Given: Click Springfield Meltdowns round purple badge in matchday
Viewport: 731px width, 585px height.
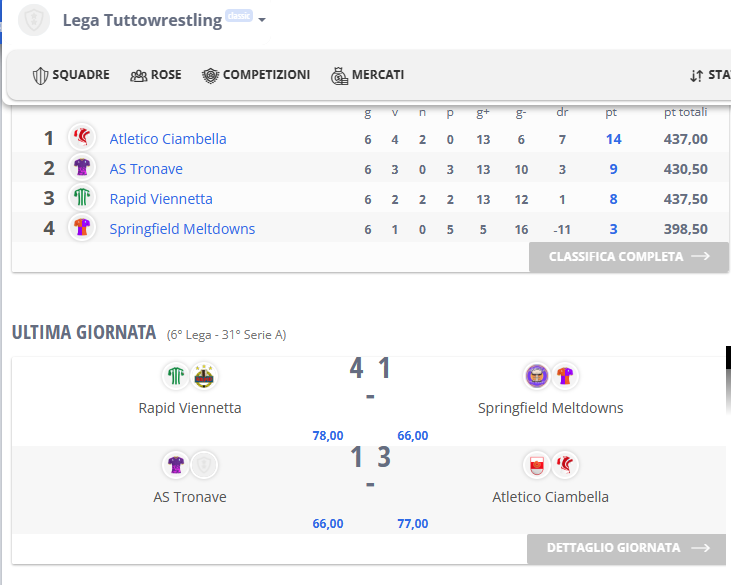Looking at the screenshot, I should coord(537,376).
